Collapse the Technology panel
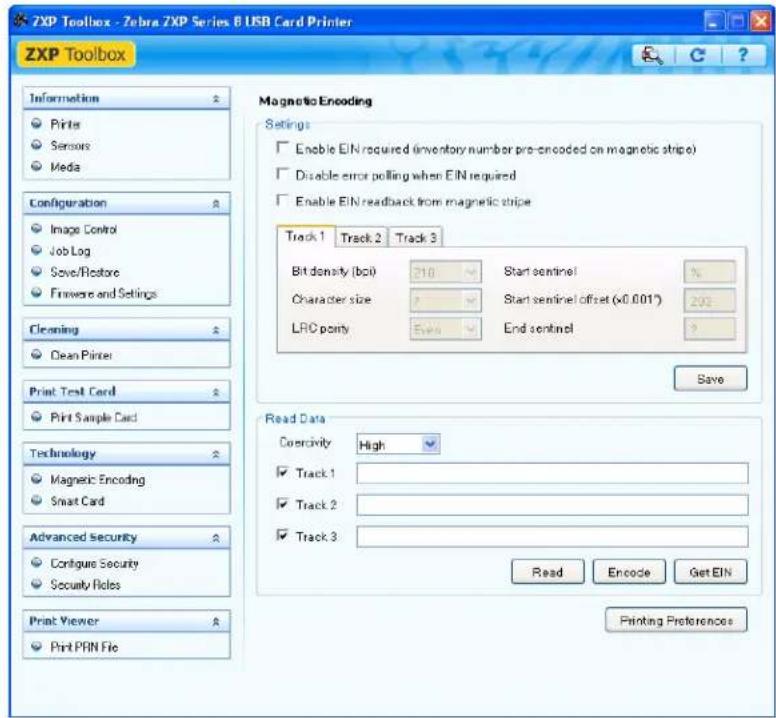Screen dimensions: 776x718 pyautogui.click(x=216, y=454)
